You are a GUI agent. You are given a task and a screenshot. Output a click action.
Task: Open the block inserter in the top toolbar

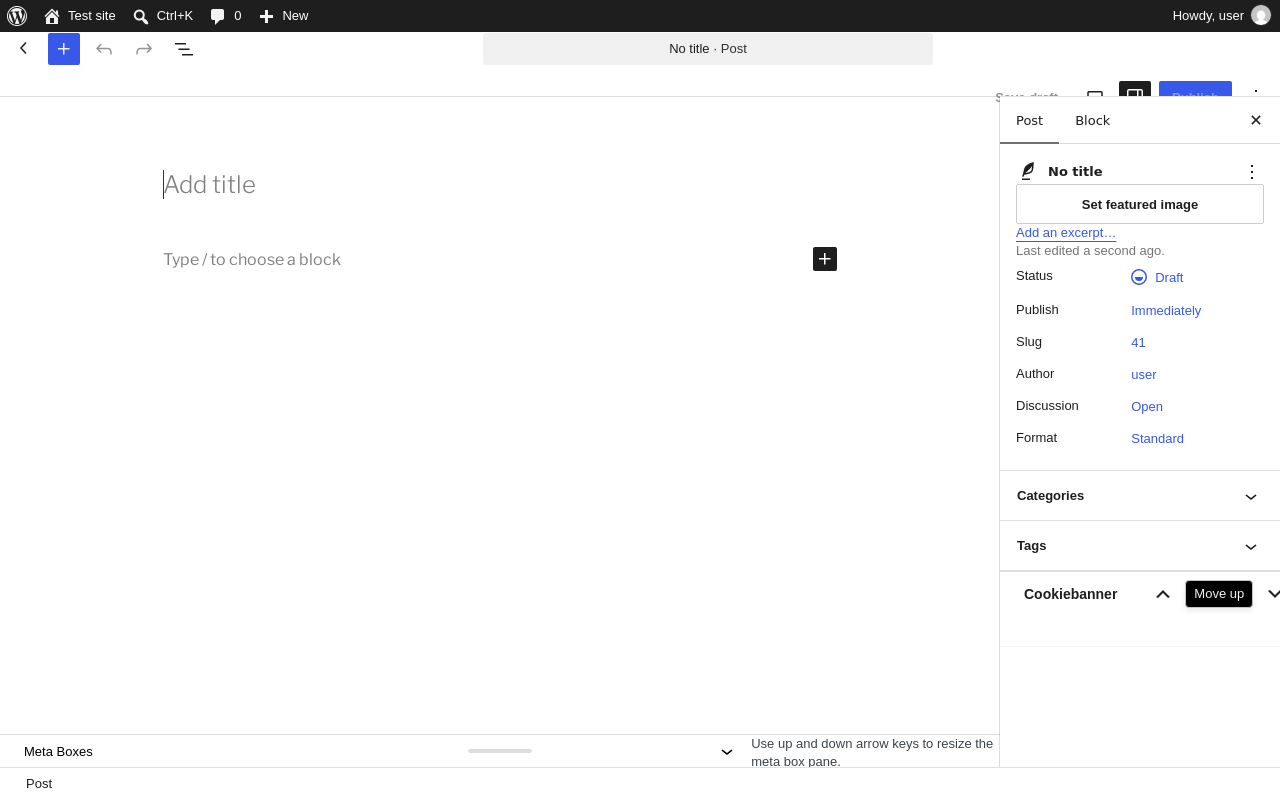[64, 49]
